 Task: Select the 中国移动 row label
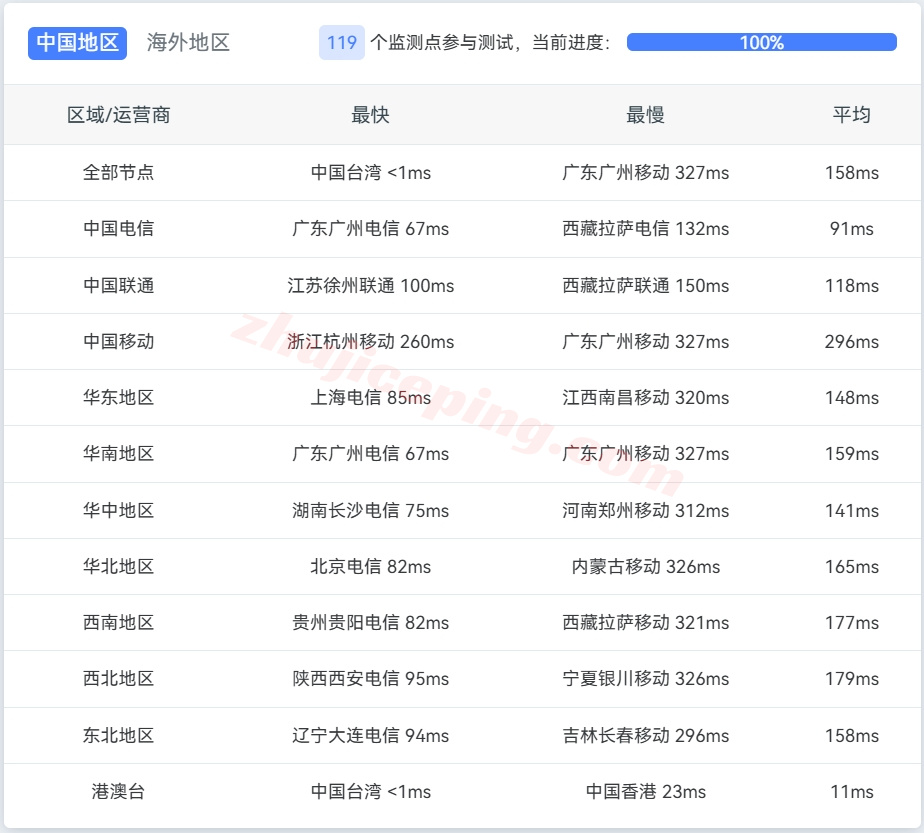click(x=118, y=342)
